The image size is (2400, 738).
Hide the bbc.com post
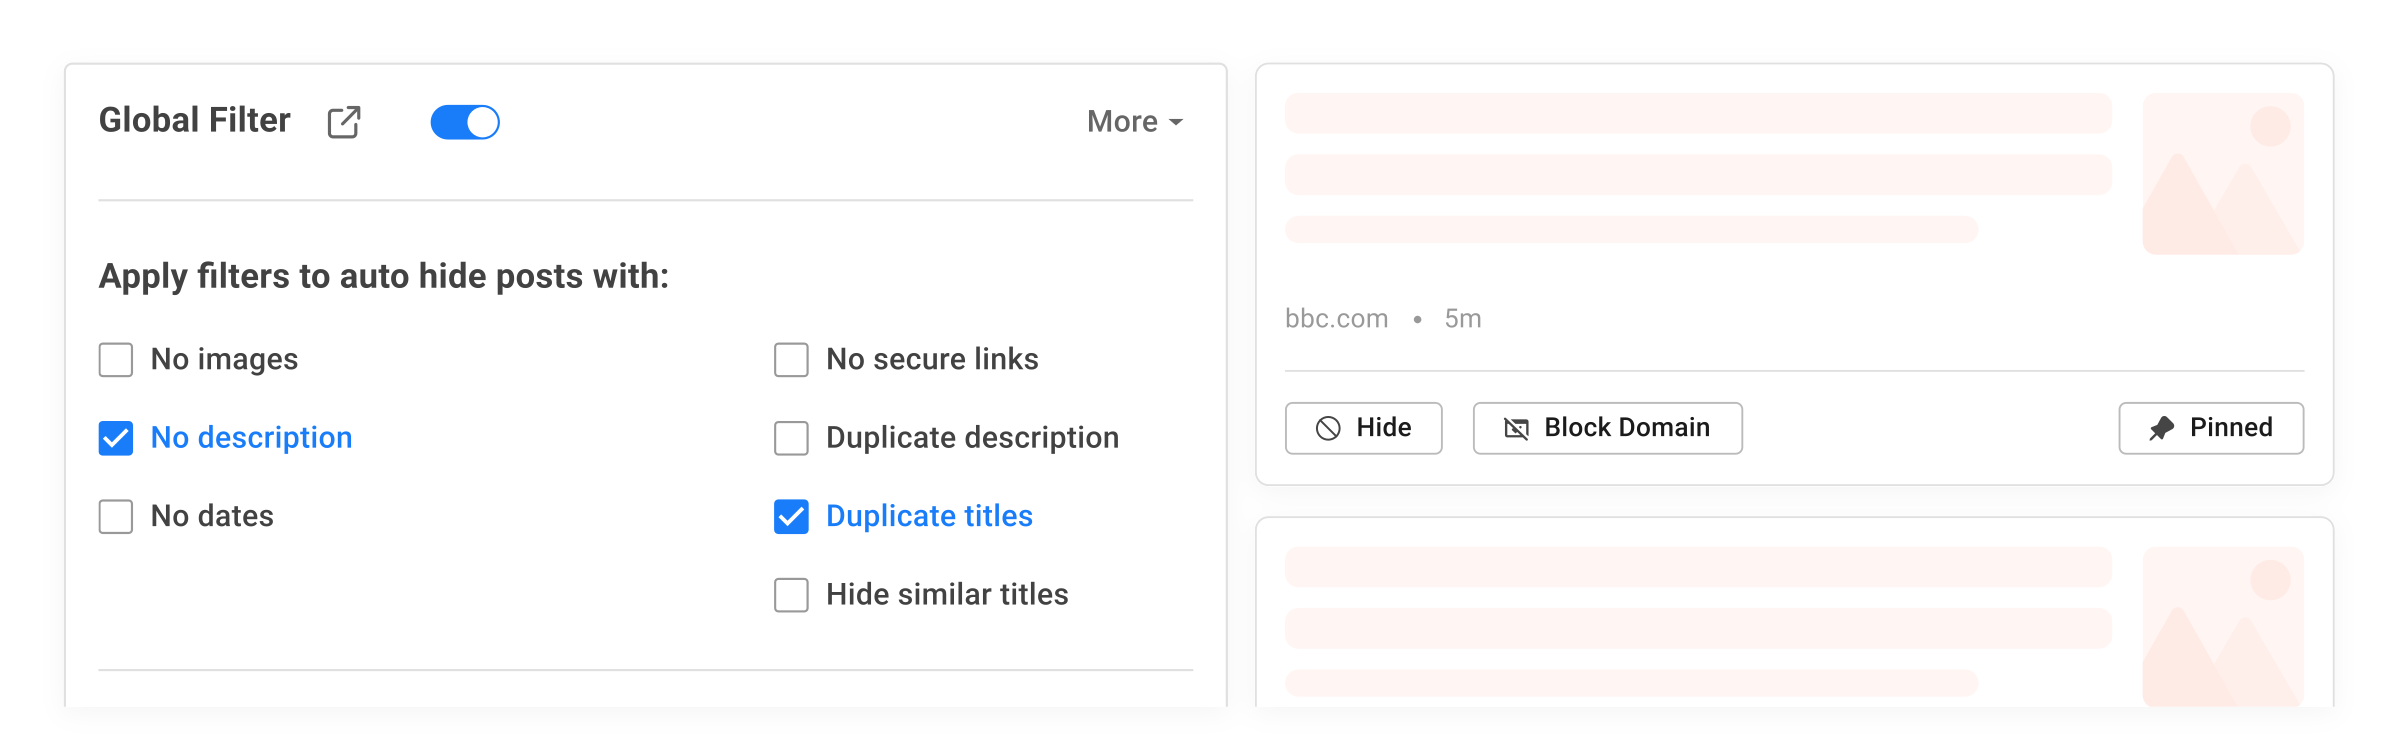(1363, 428)
